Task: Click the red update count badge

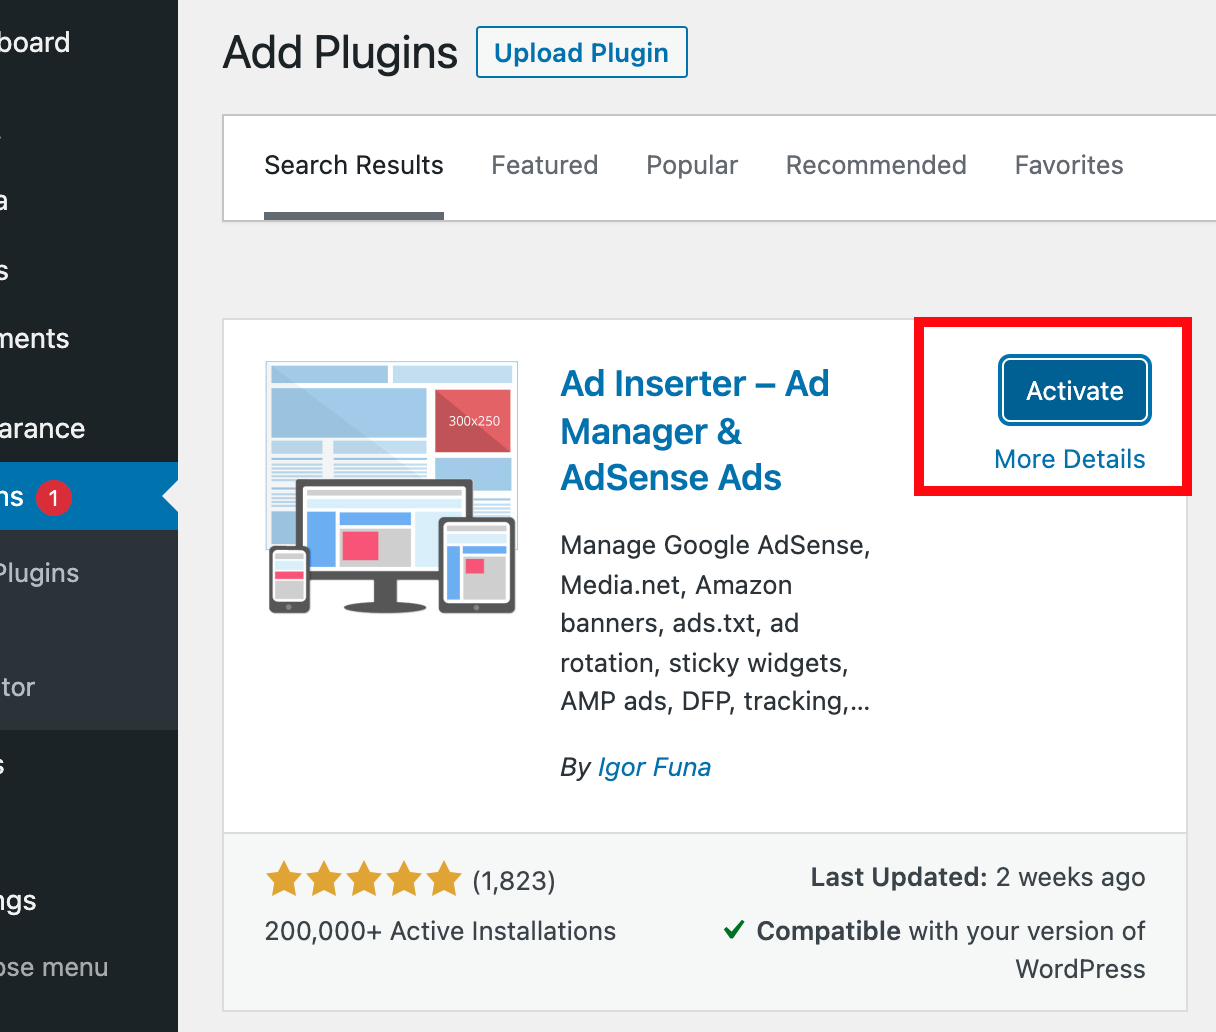Action: coord(54,497)
